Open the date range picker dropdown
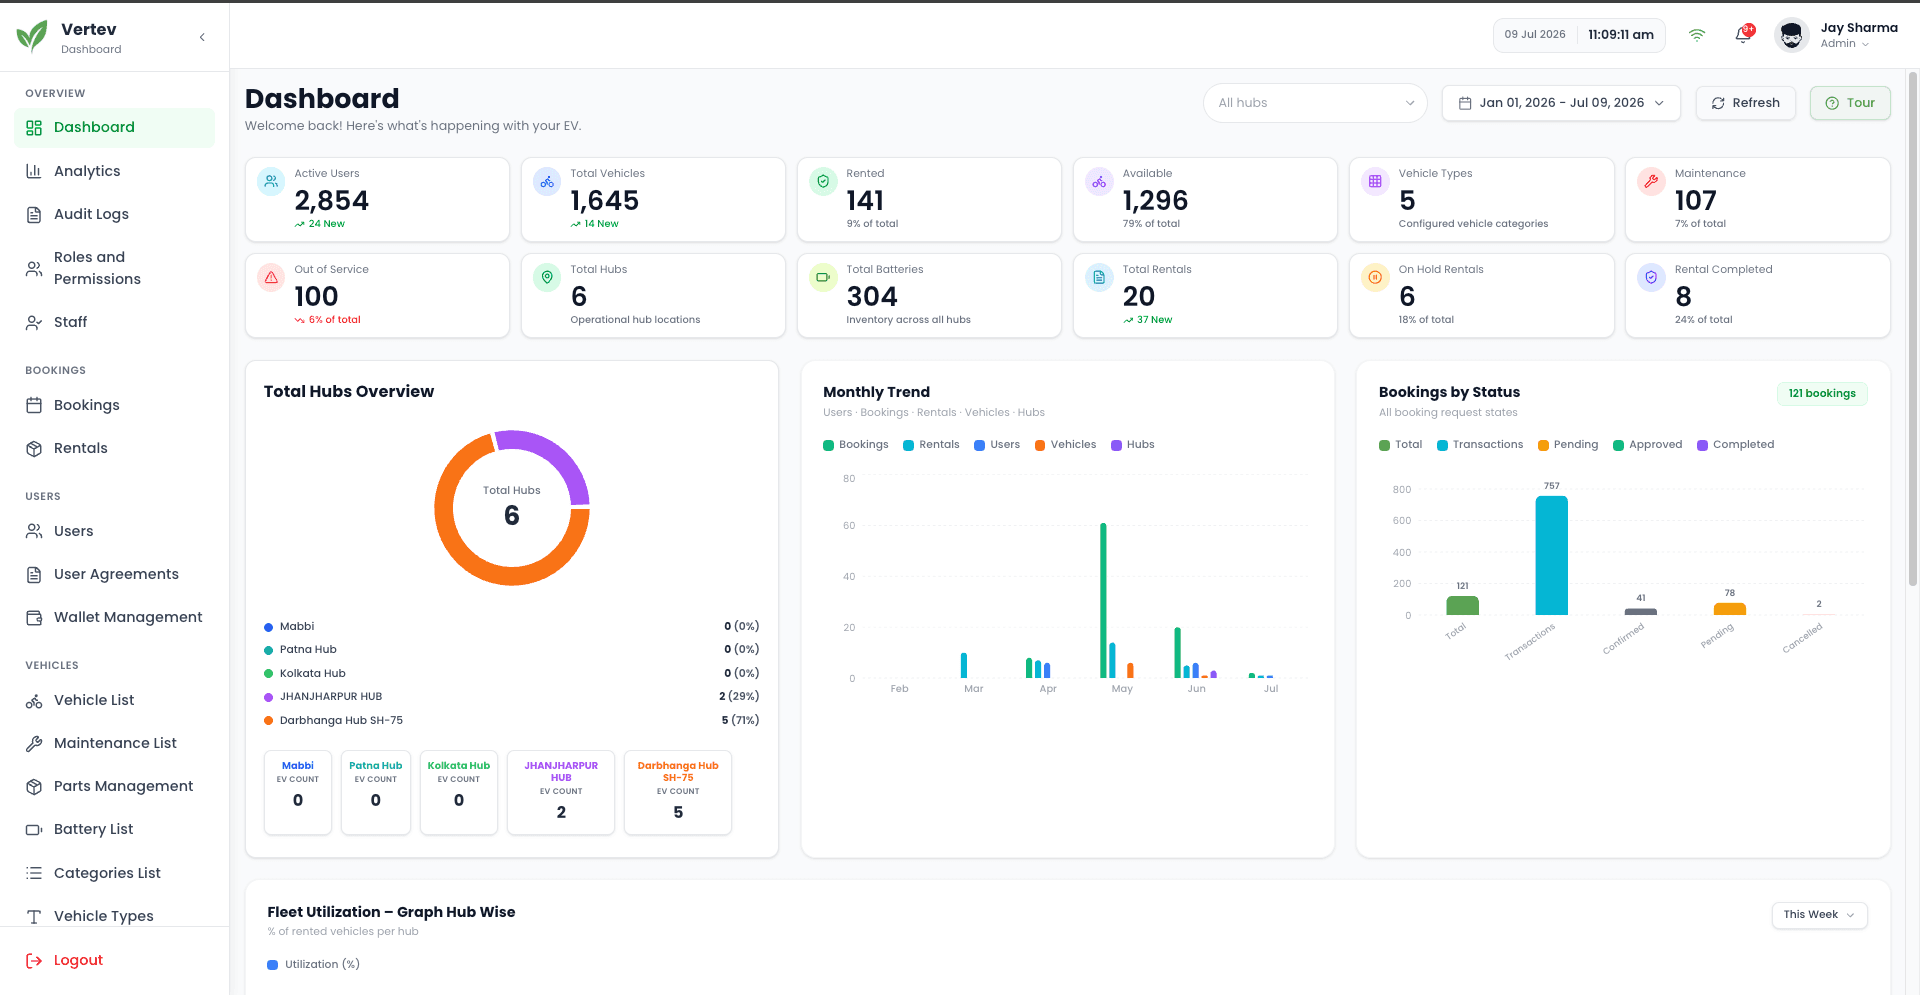 (1561, 103)
